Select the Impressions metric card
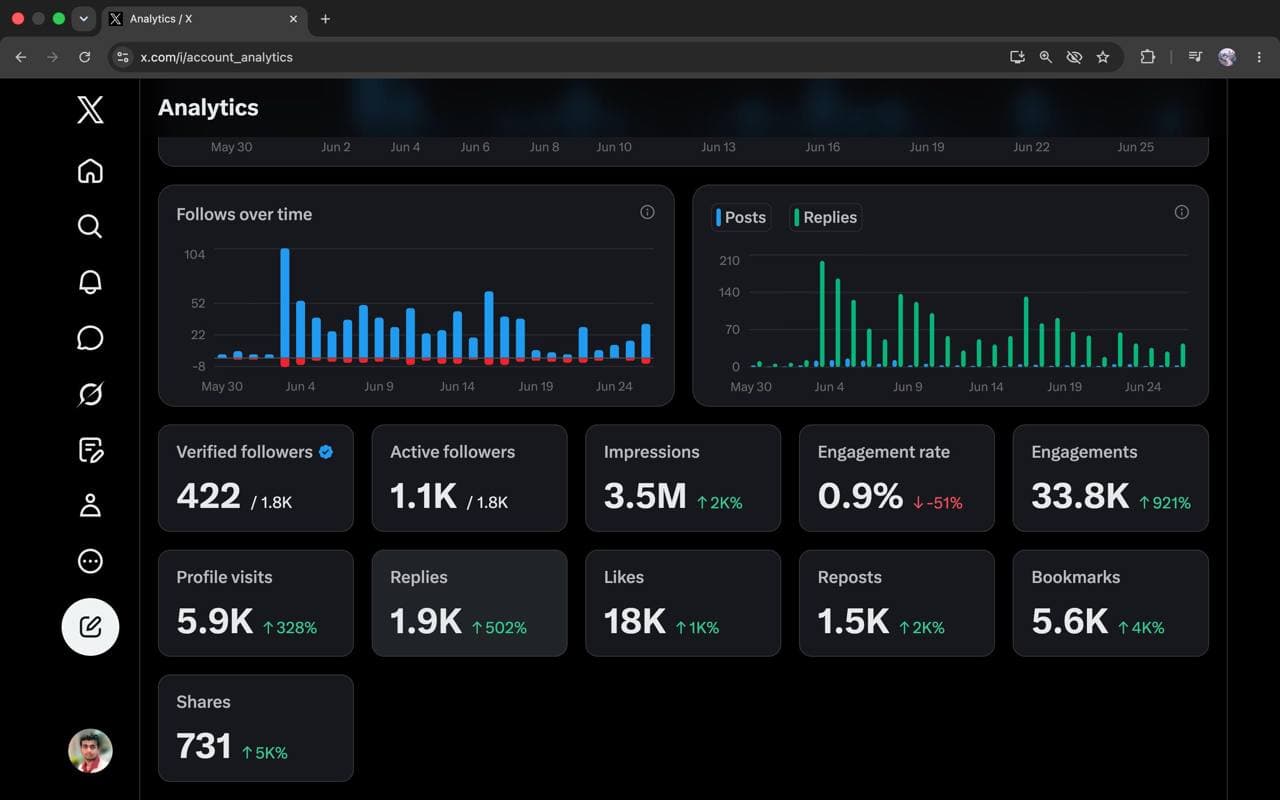The height and width of the screenshot is (800, 1280). click(x=683, y=478)
